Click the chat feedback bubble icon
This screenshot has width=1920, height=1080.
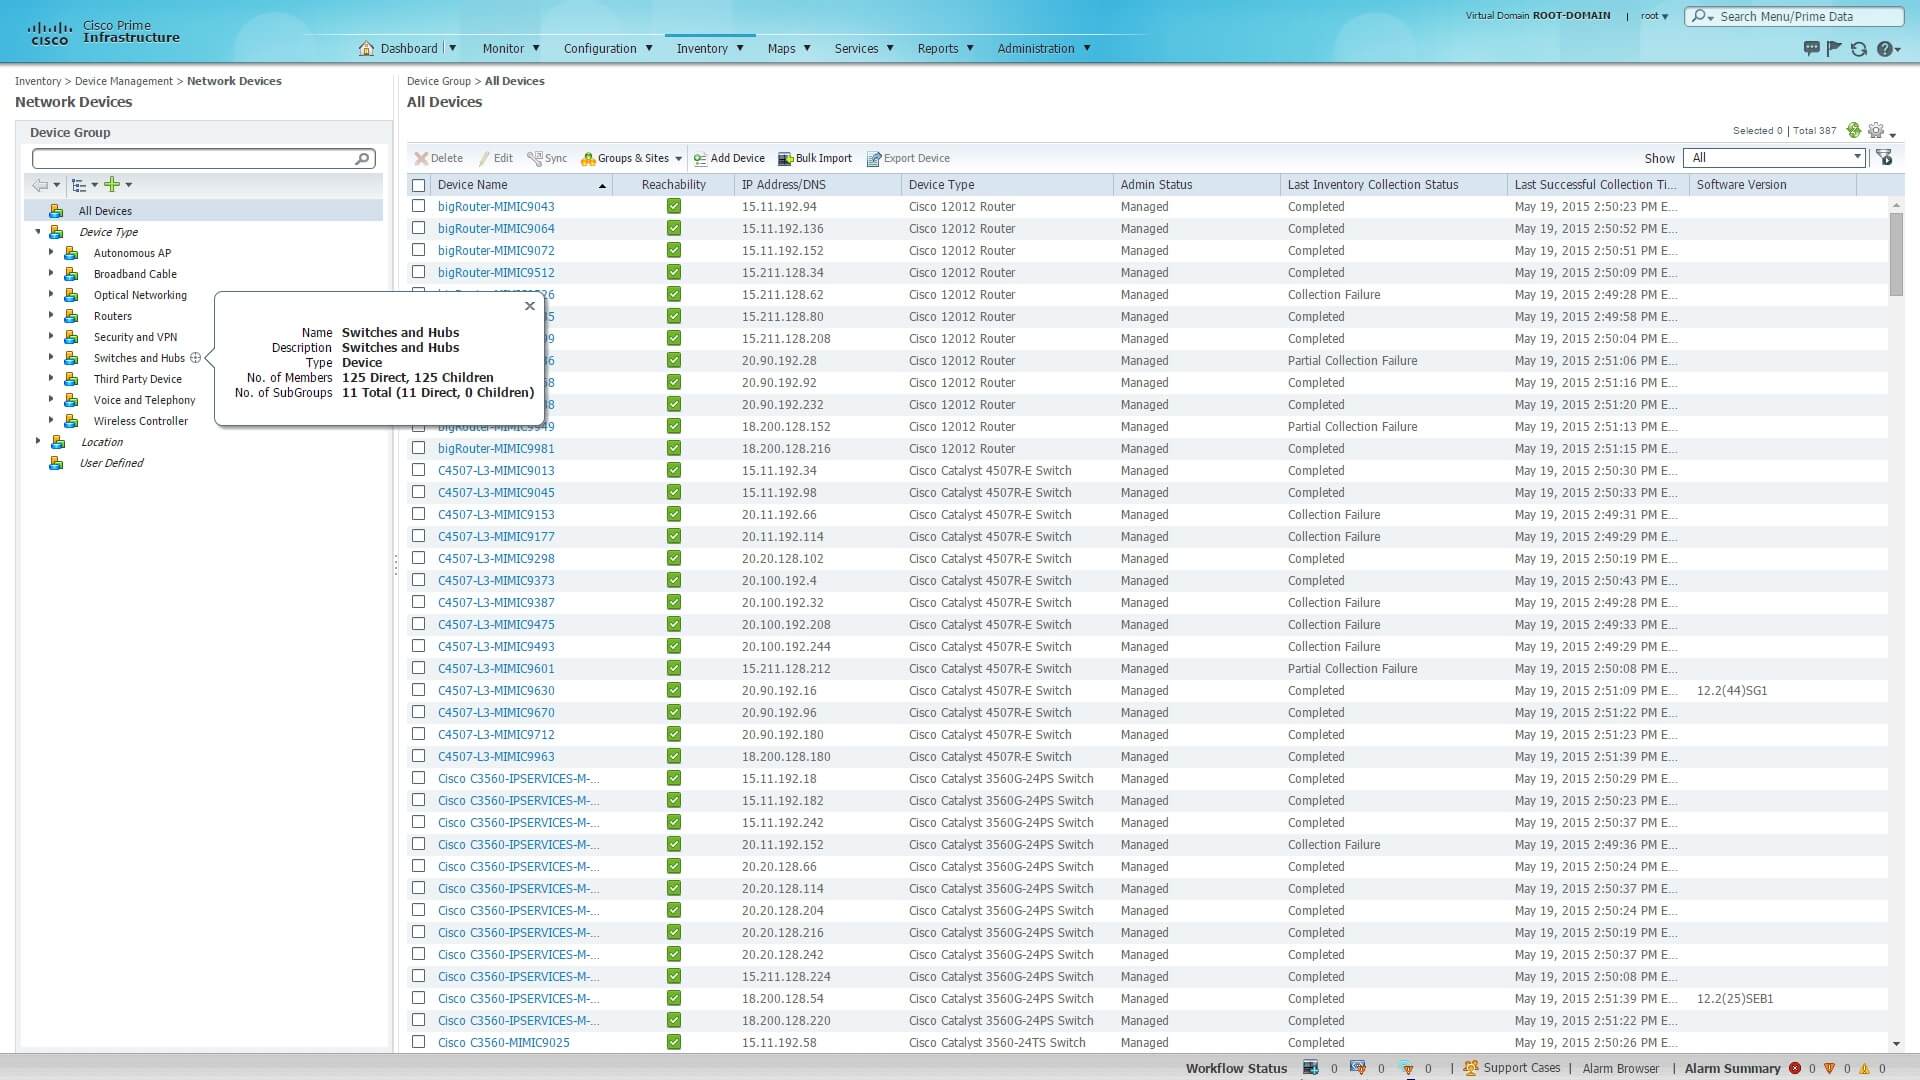(1811, 49)
